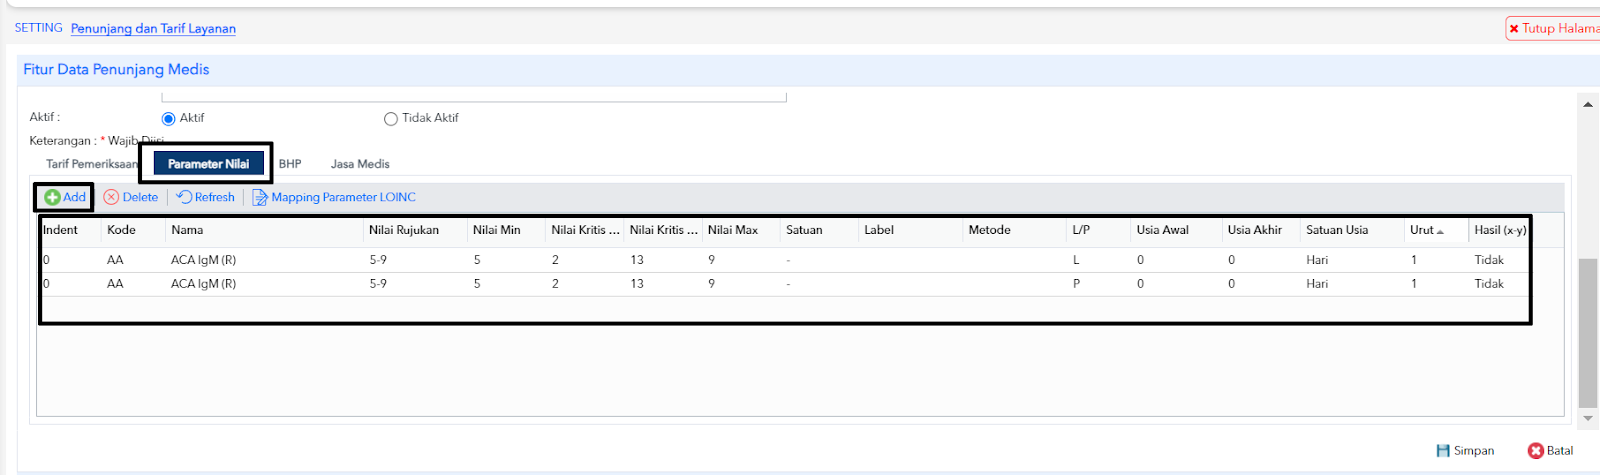Click the Tutup Halaman close icon
Viewport: 1600px width, 475px height.
pyautogui.click(x=1514, y=29)
